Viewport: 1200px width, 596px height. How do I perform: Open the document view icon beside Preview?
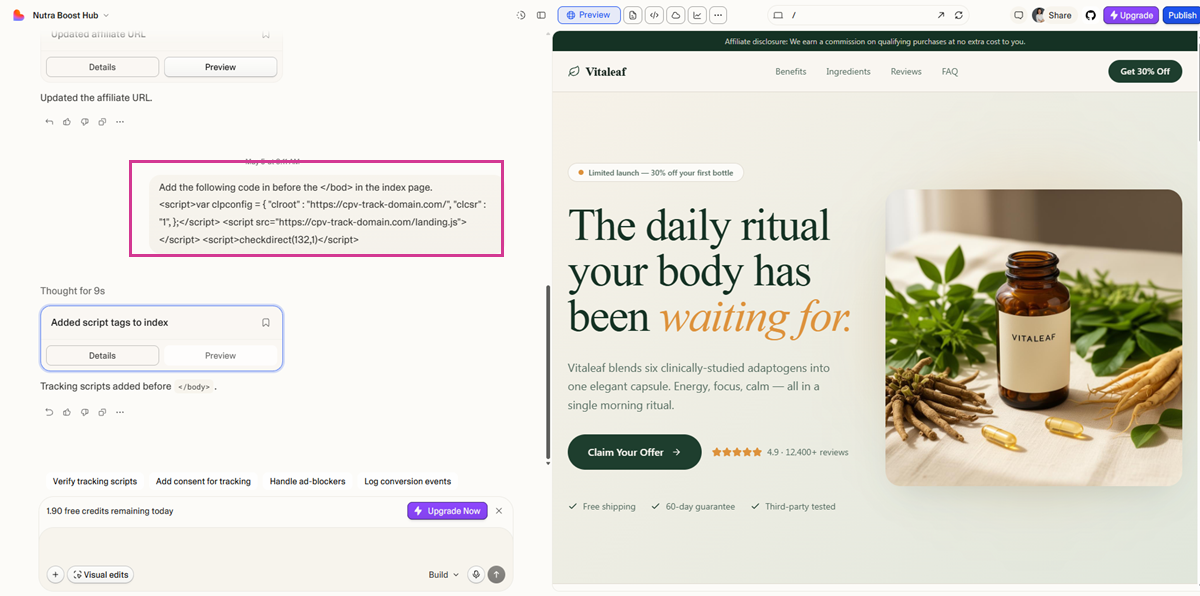633,15
